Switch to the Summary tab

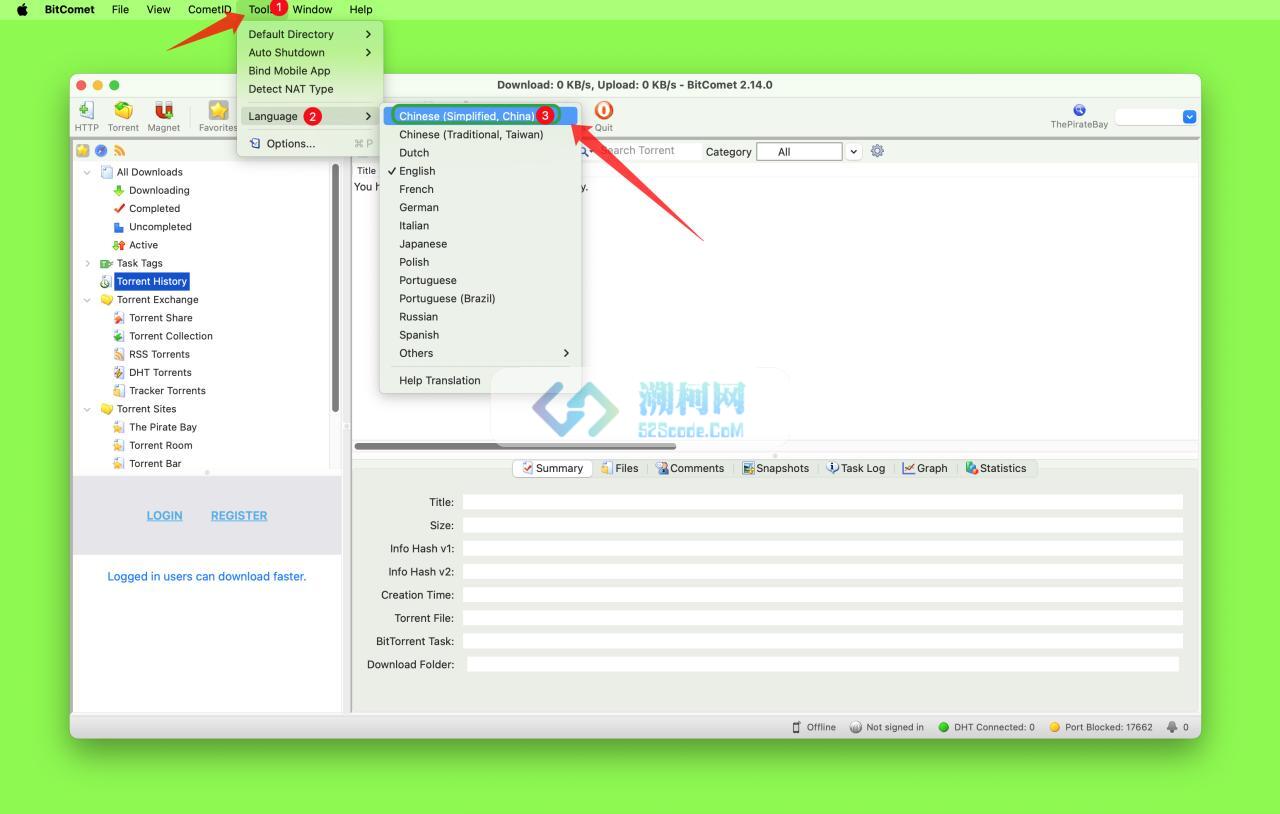click(x=552, y=468)
